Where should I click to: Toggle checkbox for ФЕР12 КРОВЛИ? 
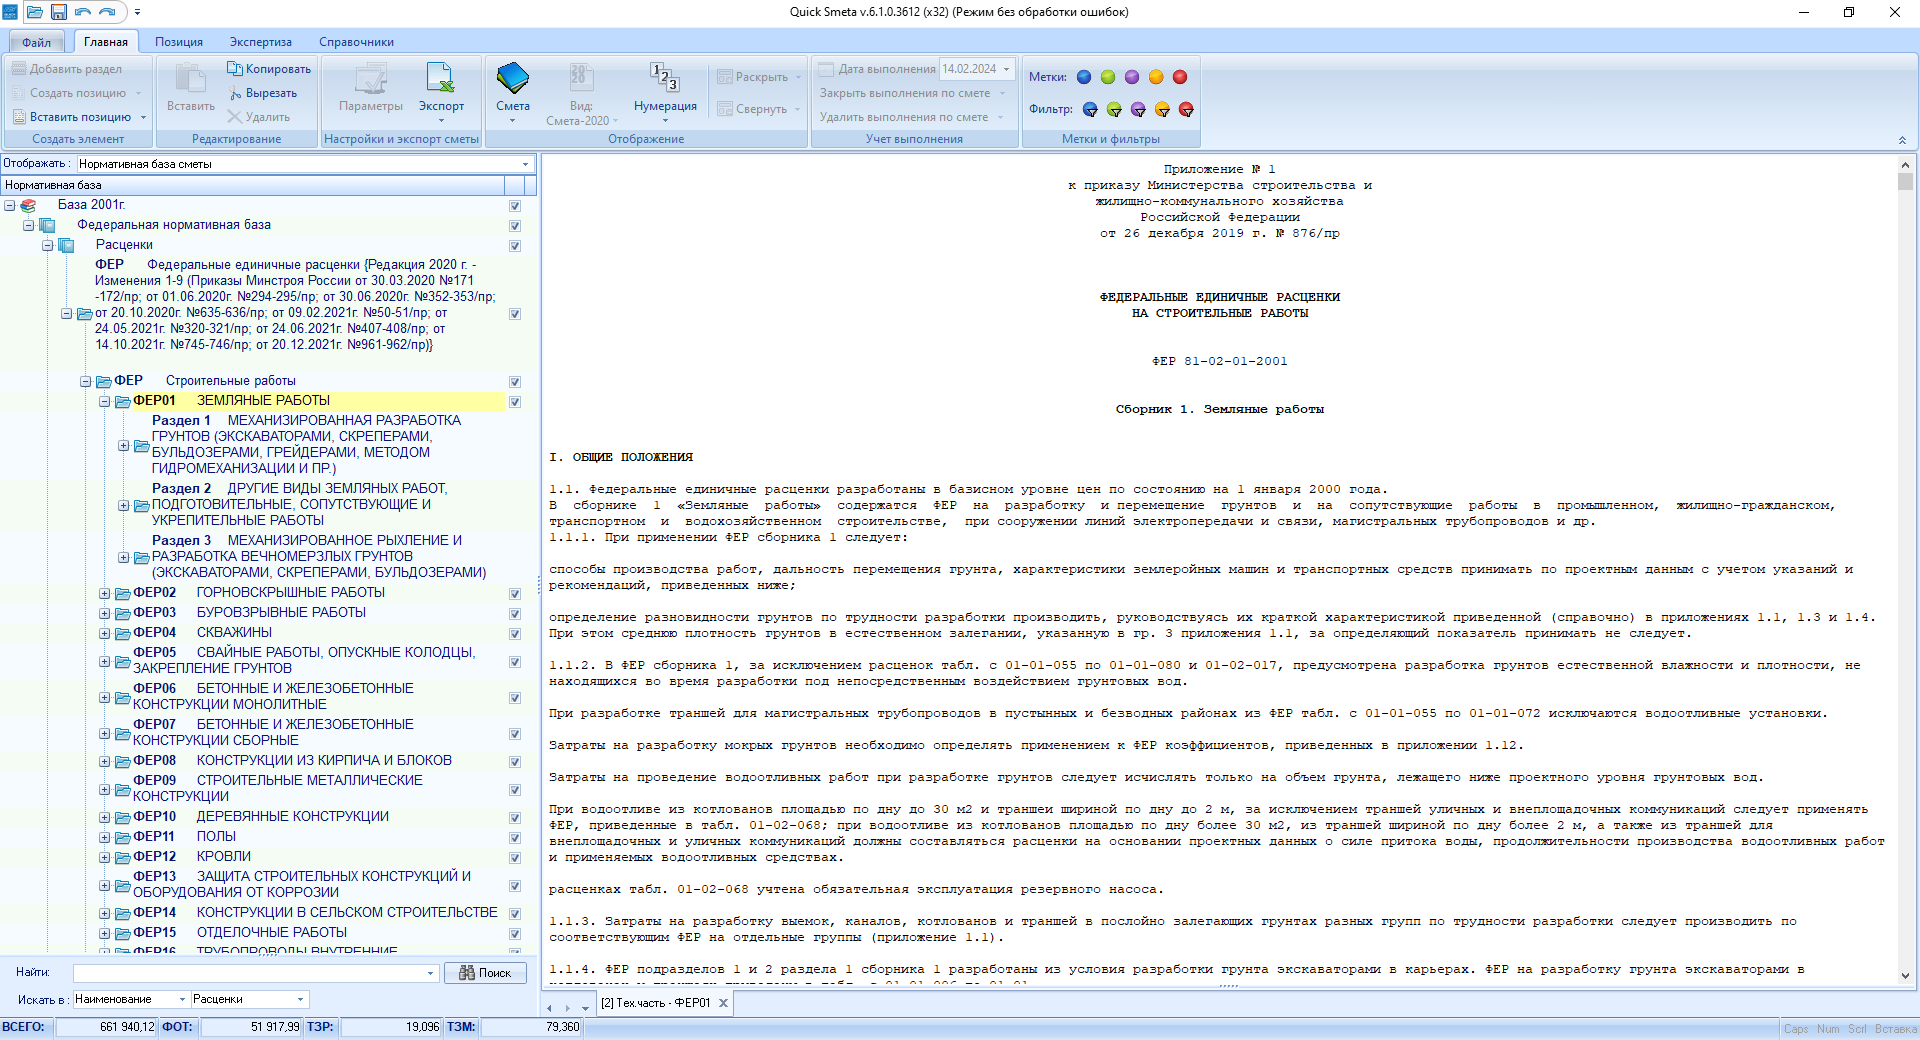click(x=515, y=858)
